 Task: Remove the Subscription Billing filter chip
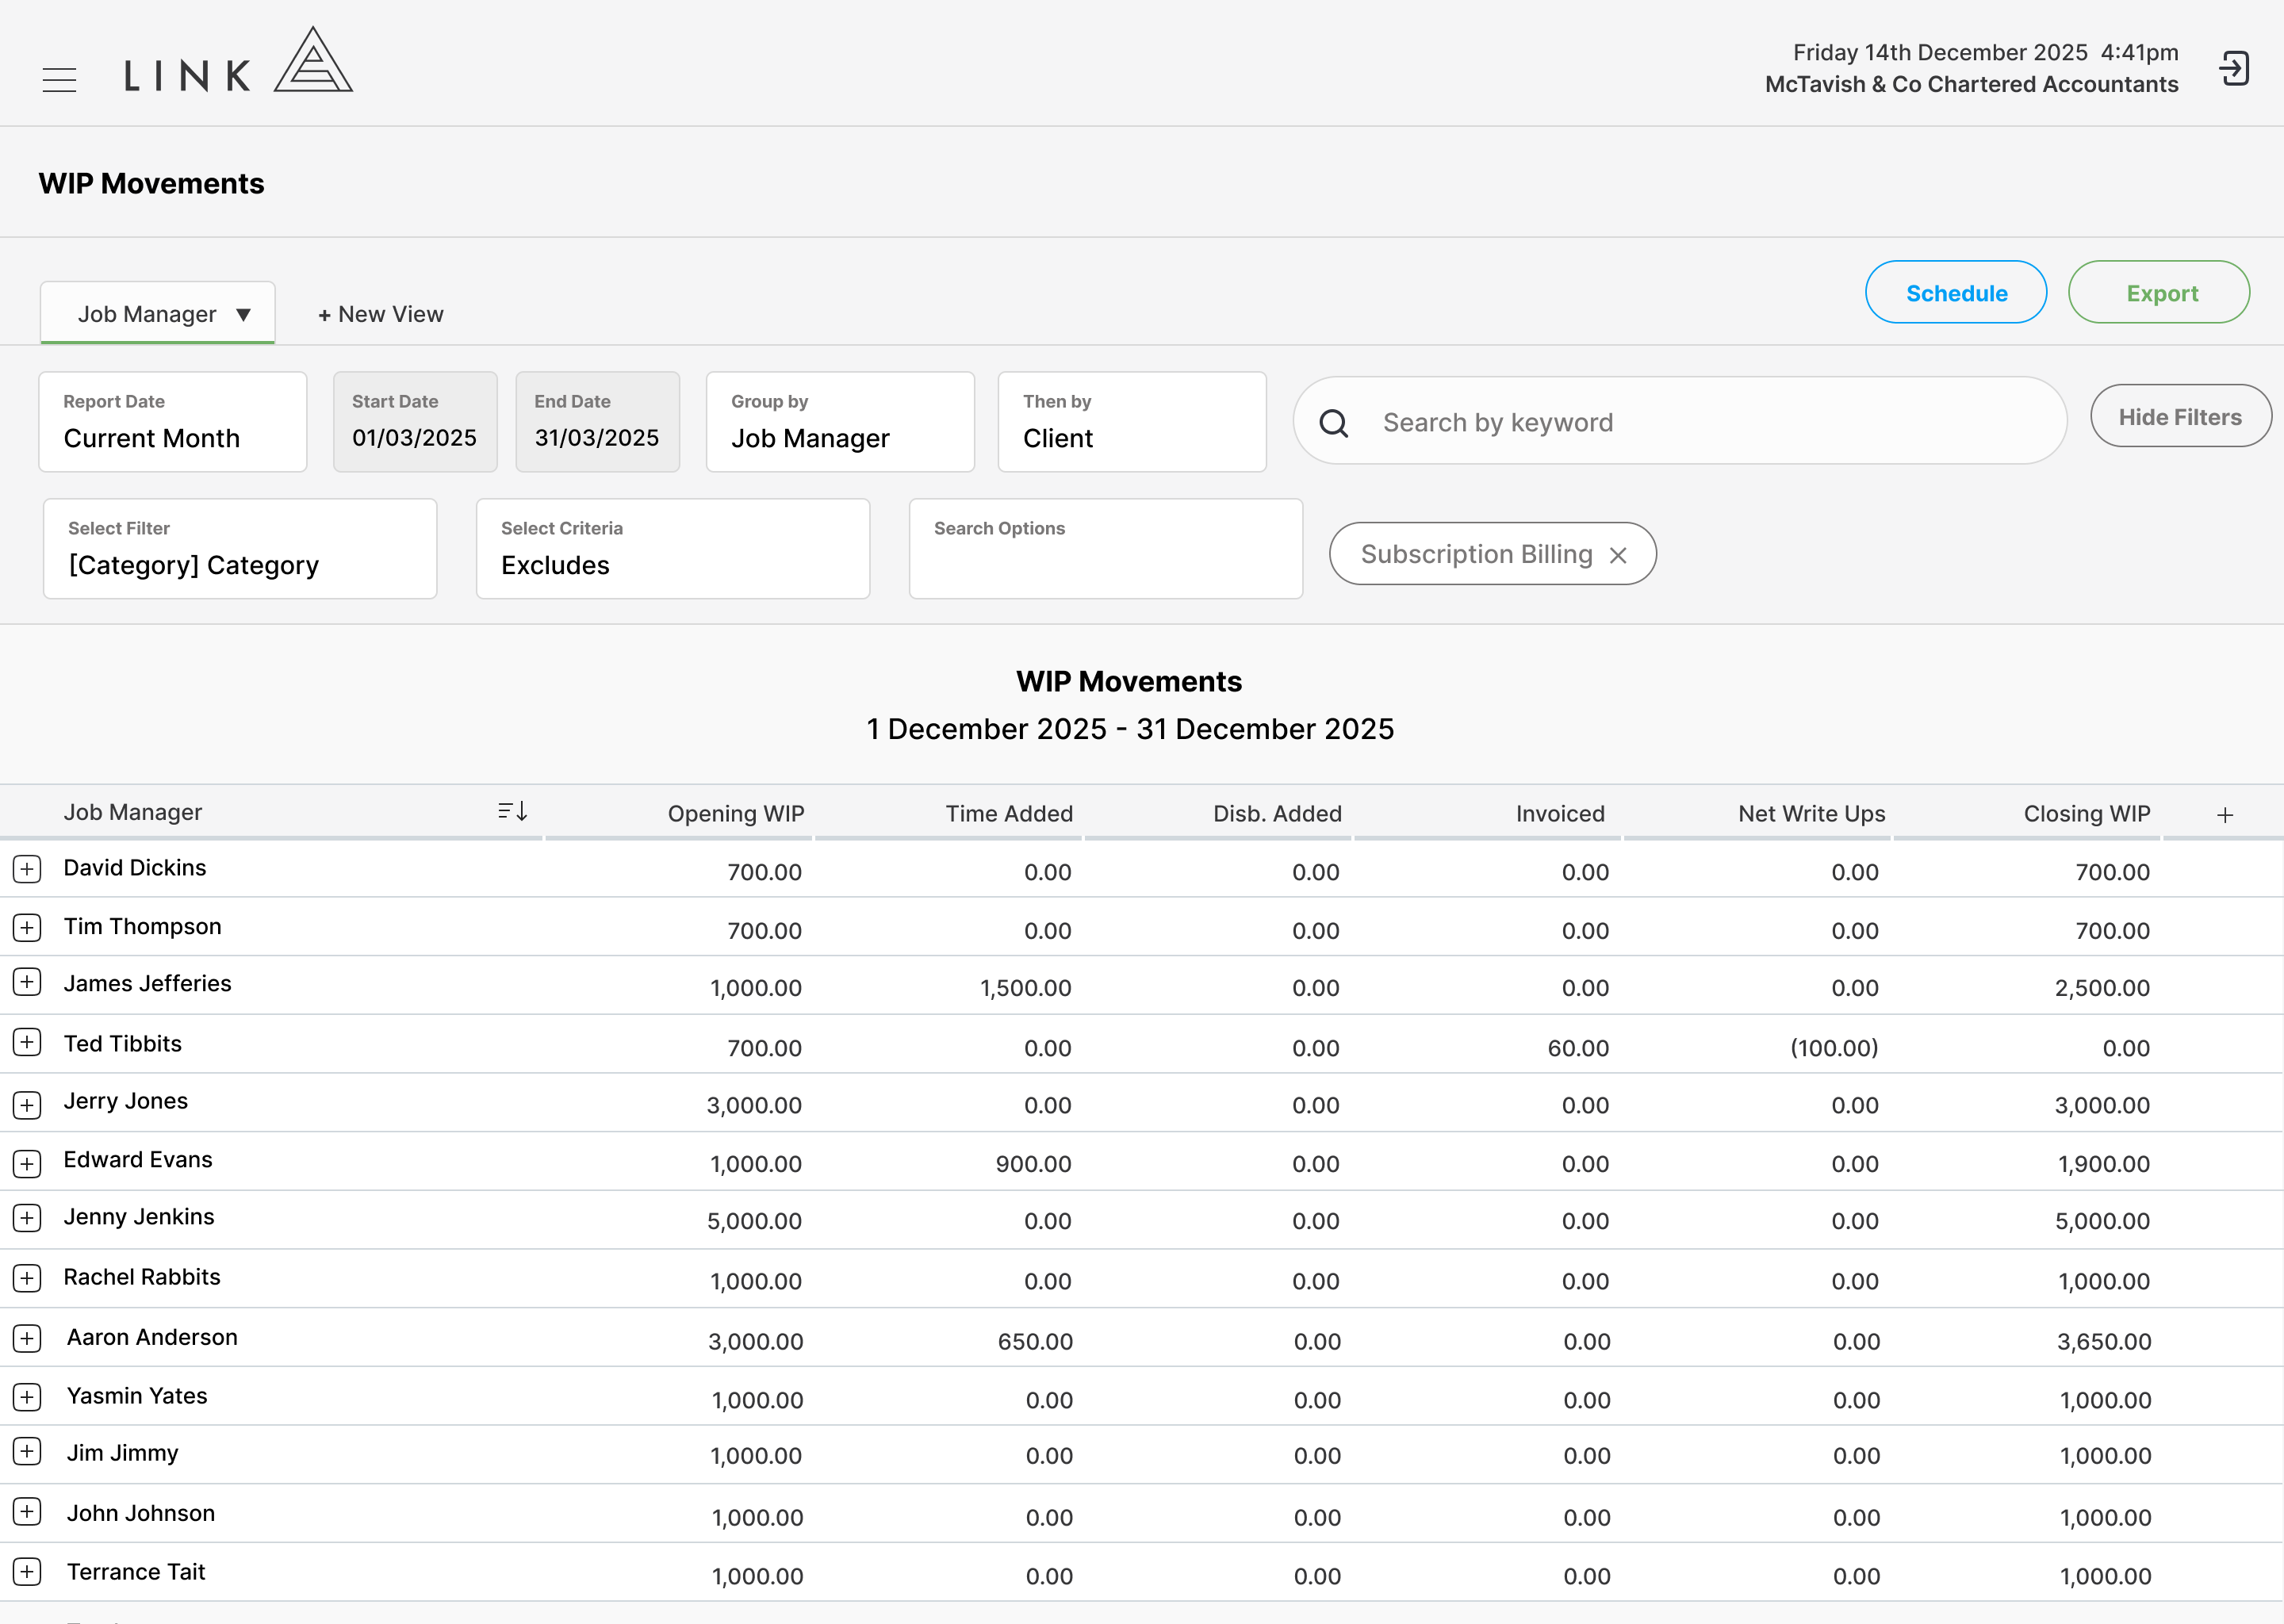[x=1618, y=555]
